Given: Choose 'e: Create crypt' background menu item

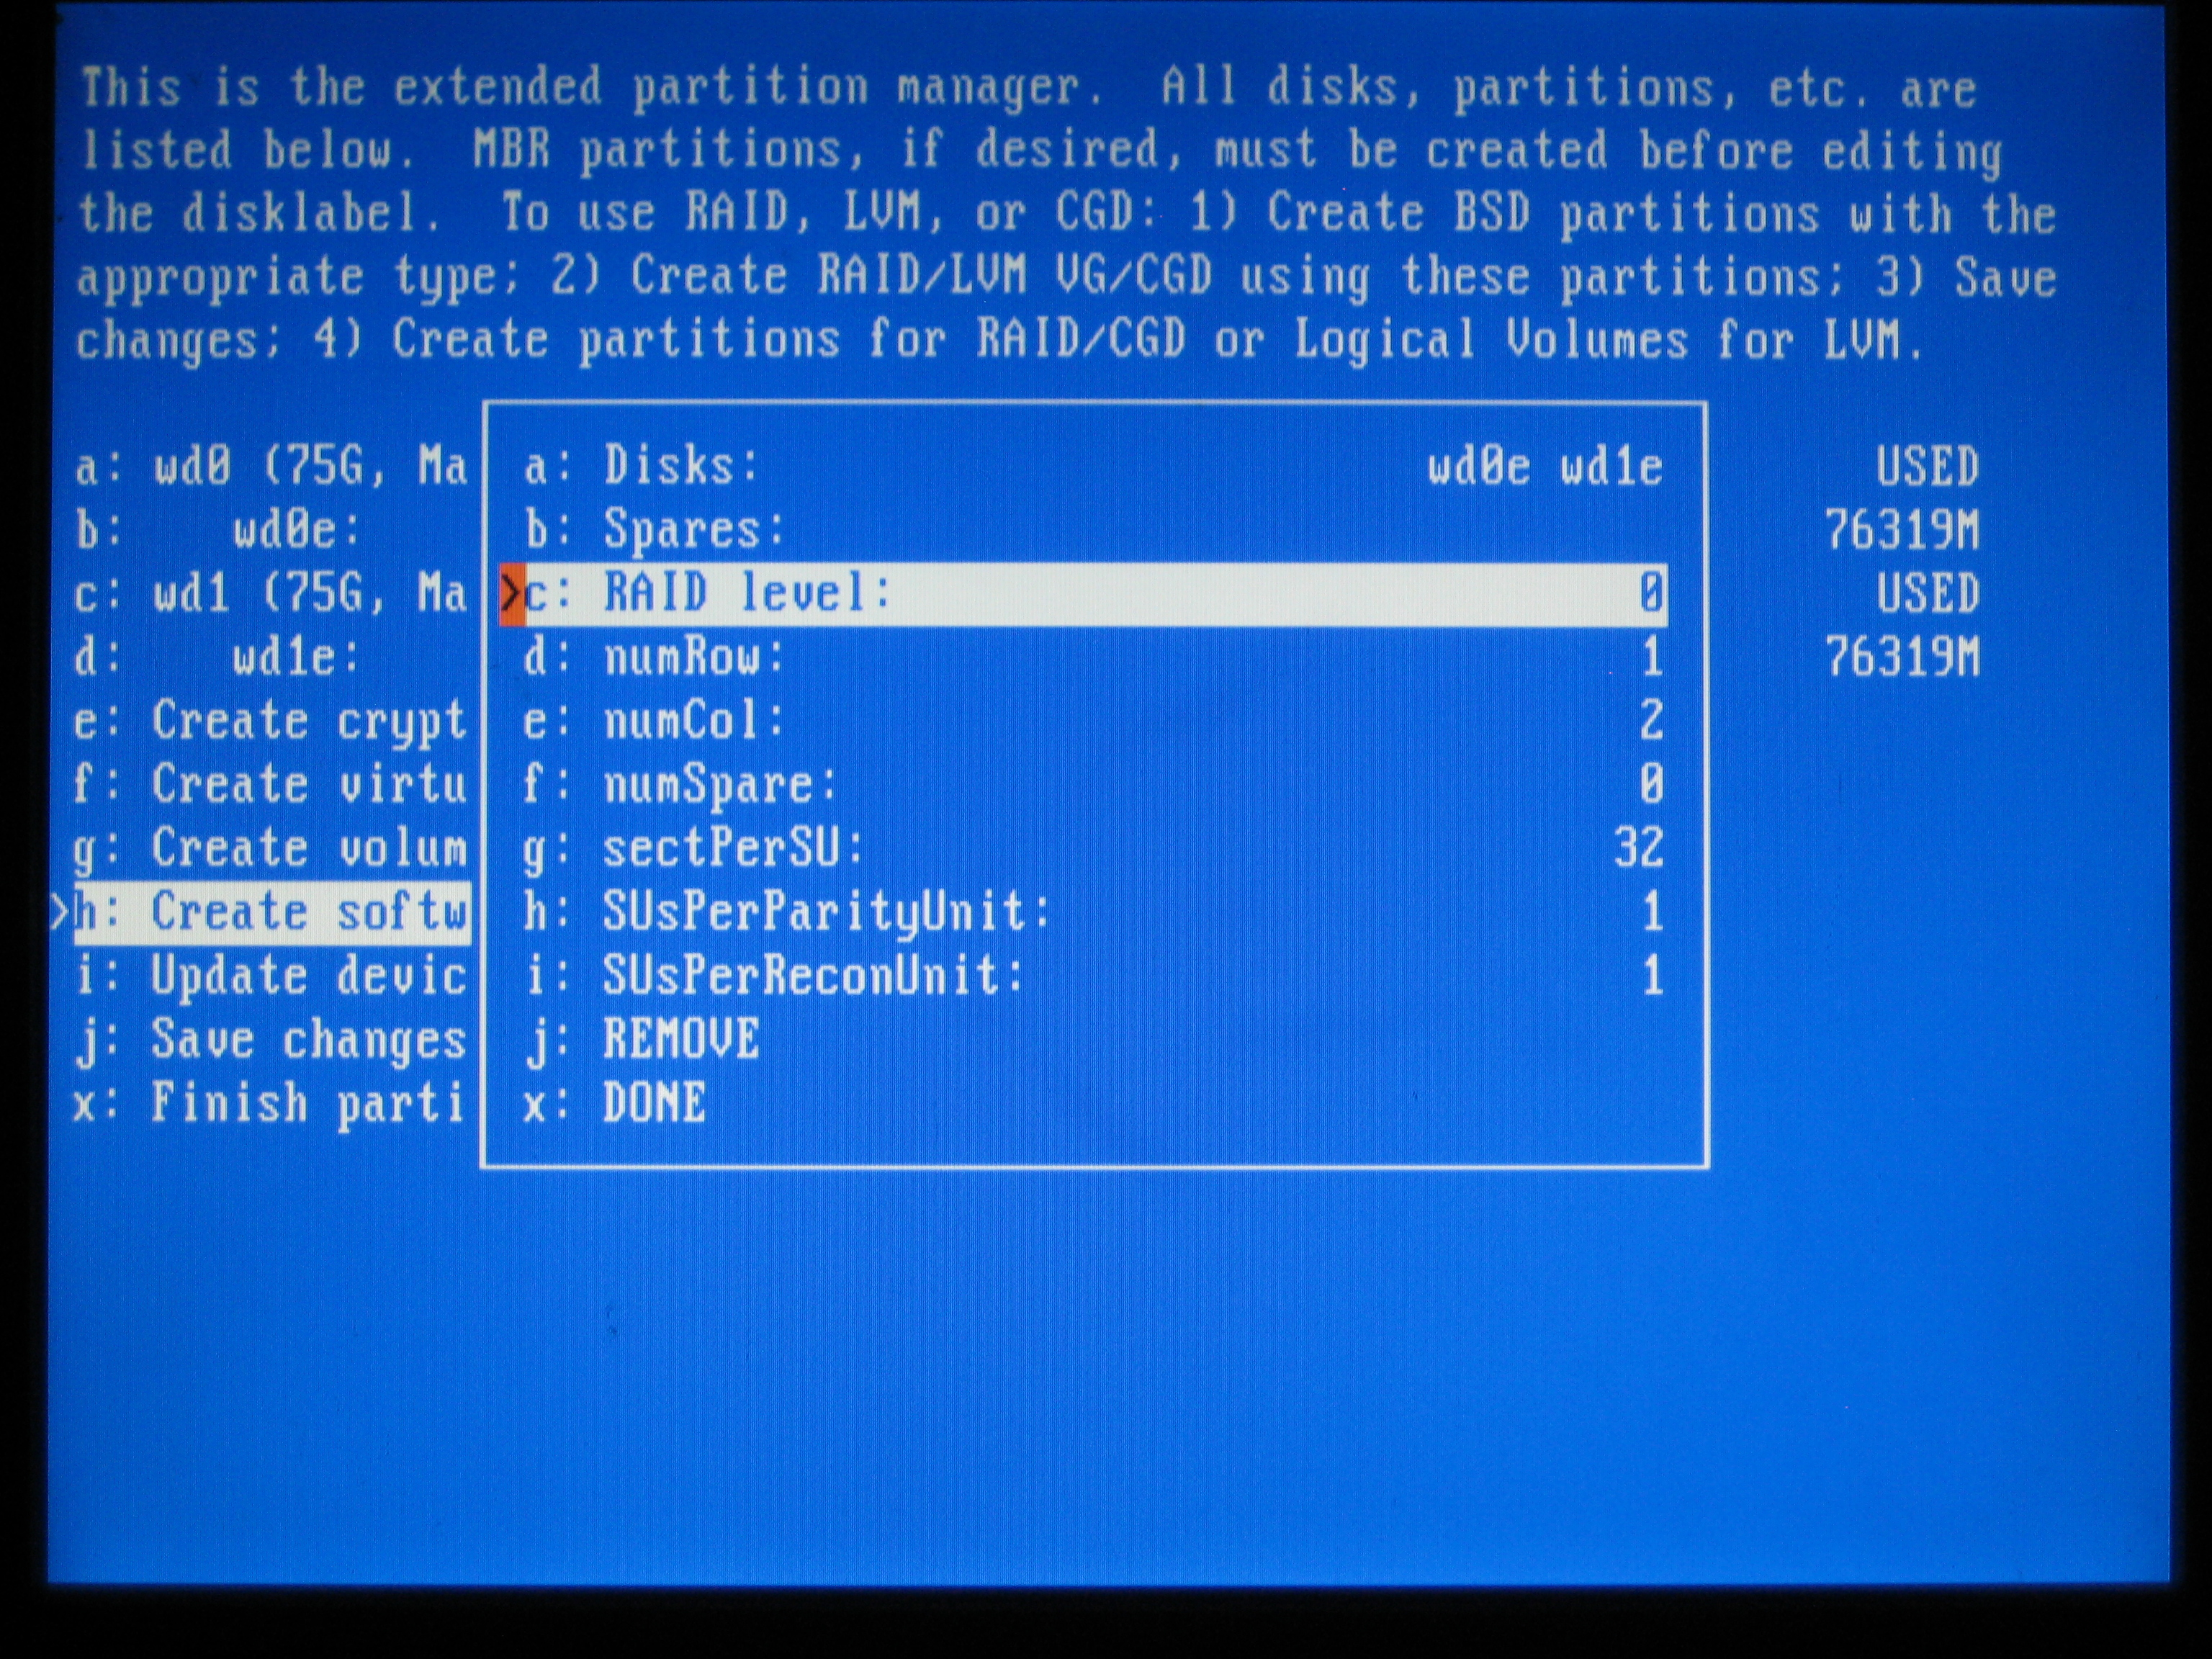Looking at the screenshot, I should coord(271,722).
